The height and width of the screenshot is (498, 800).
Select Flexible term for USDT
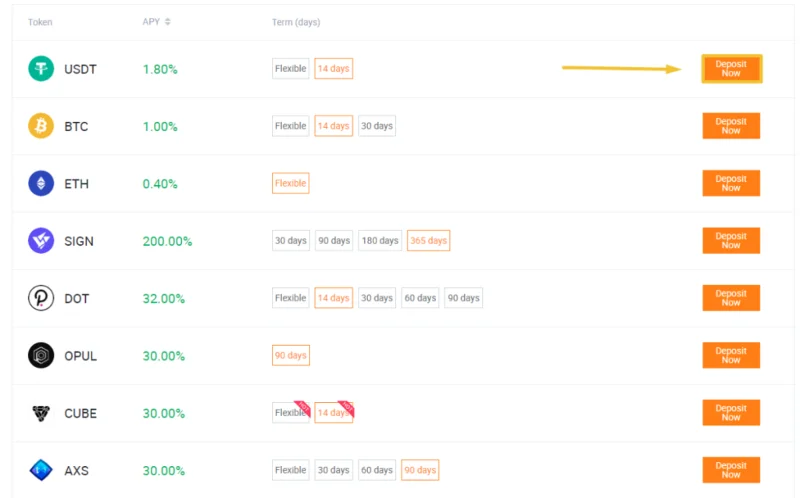coord(290,68)
